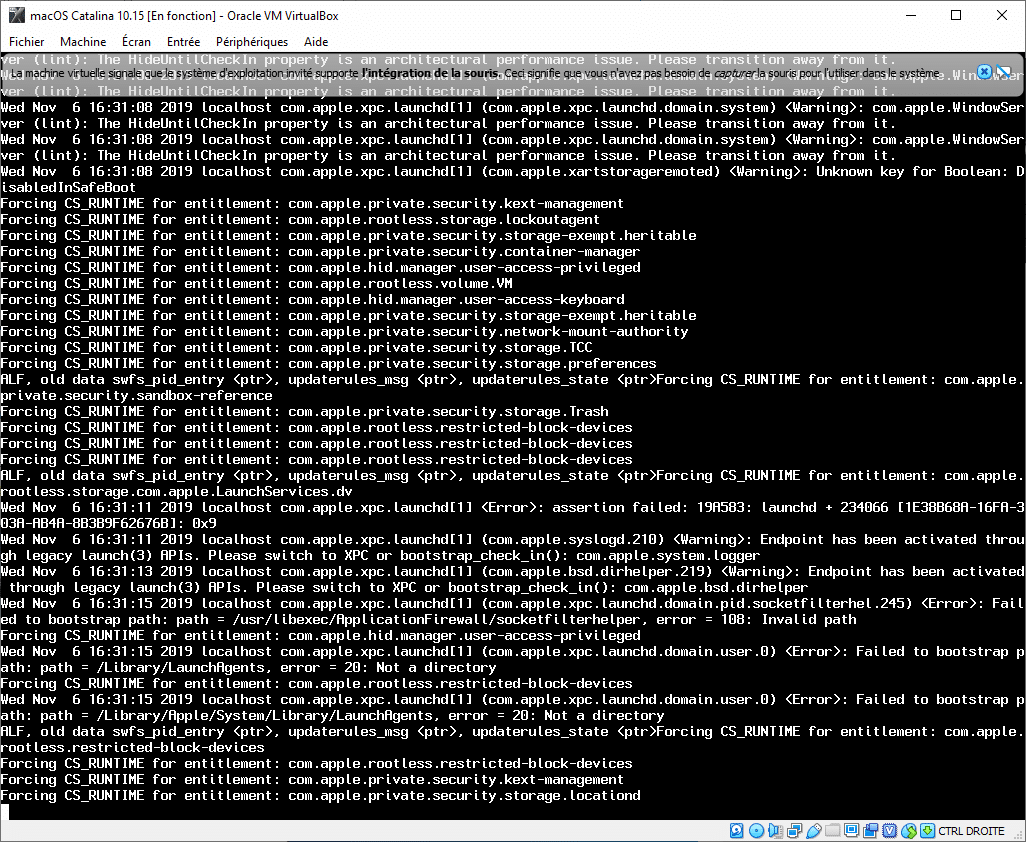Click the "/Library/Apple/System/Library/LaunchAgents" path line
This screenshot has width=1026, height=842.
coord(332,715)
